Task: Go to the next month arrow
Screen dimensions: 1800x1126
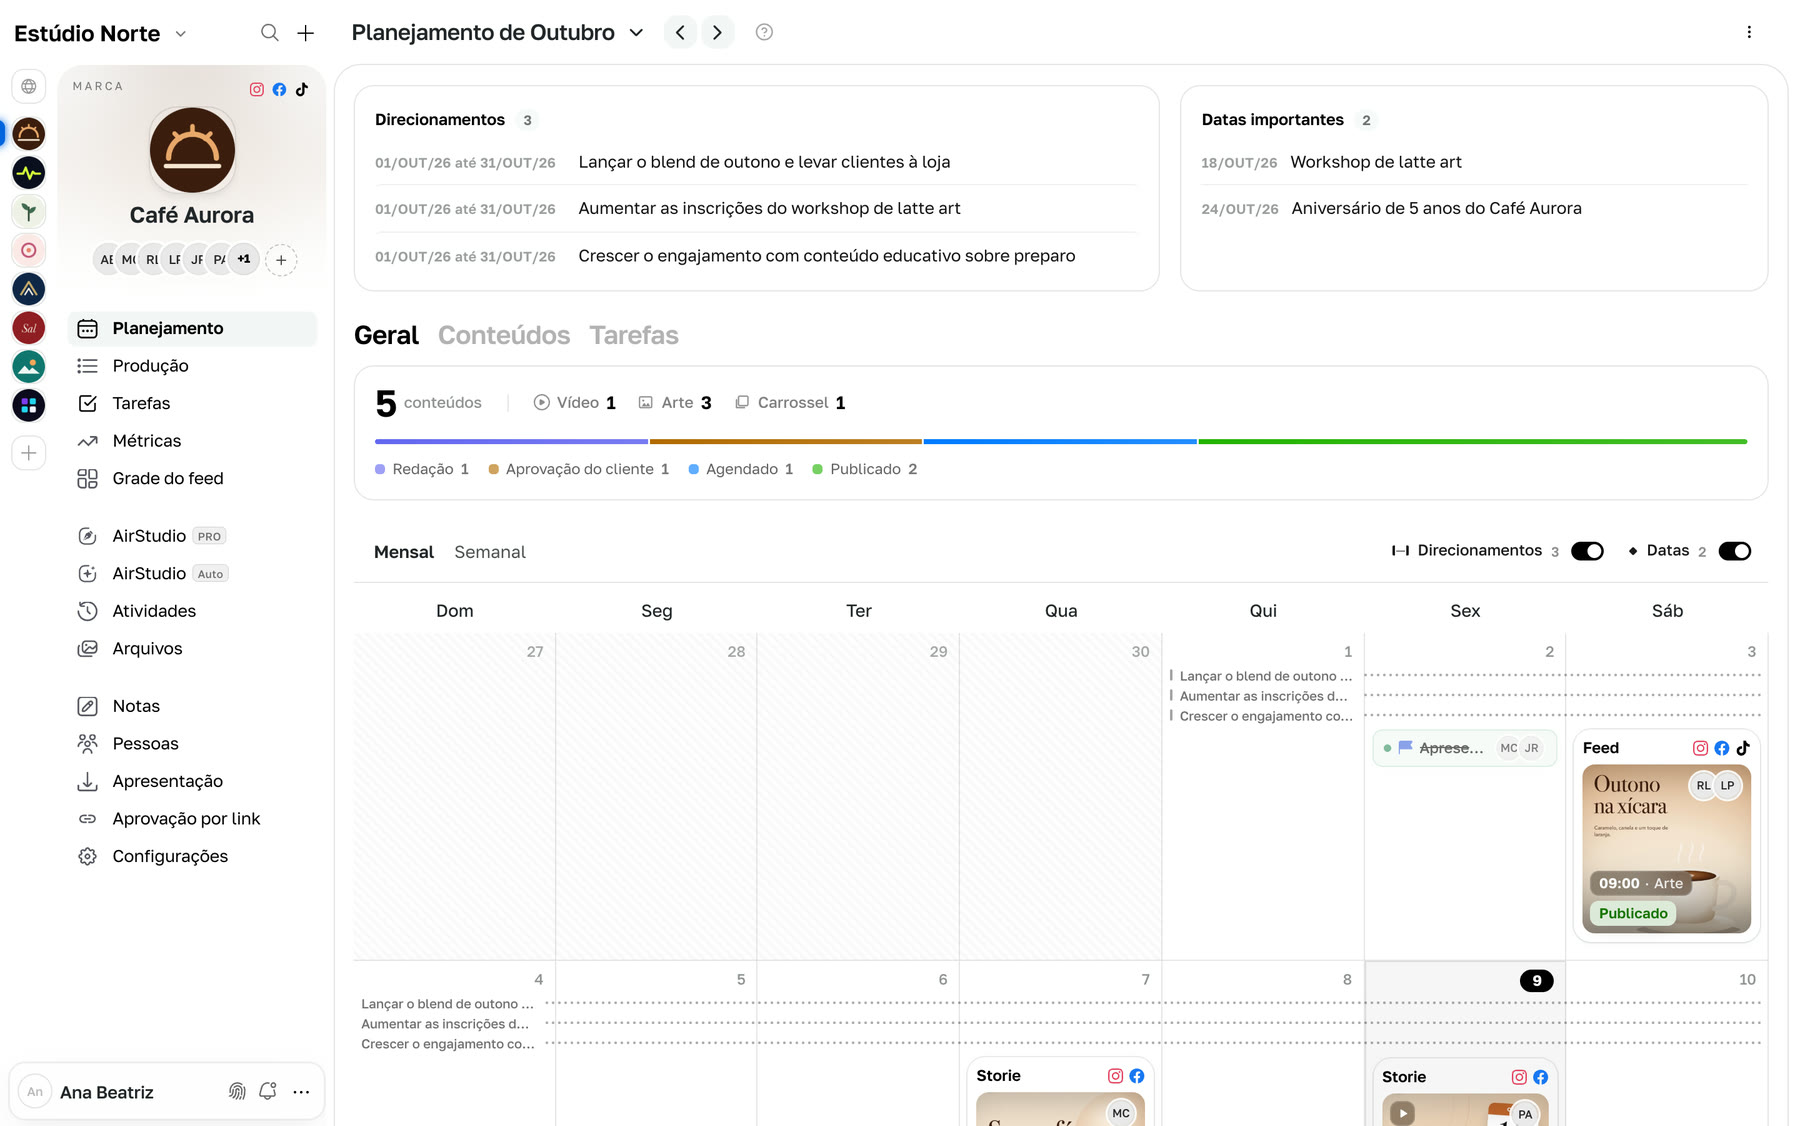Action: (x=718, y=32)
